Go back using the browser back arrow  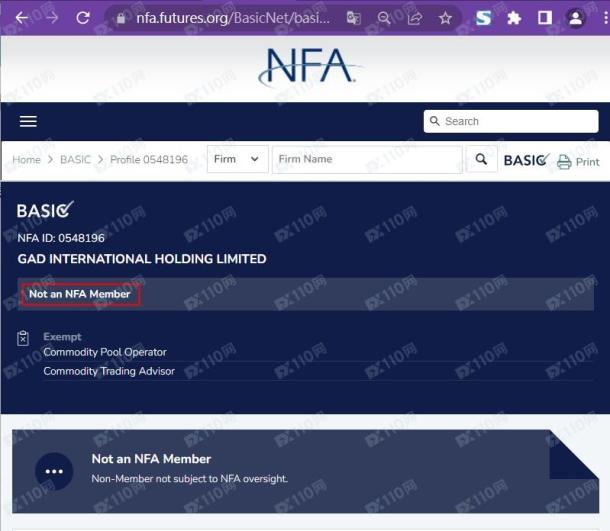[x=21, y=18]
